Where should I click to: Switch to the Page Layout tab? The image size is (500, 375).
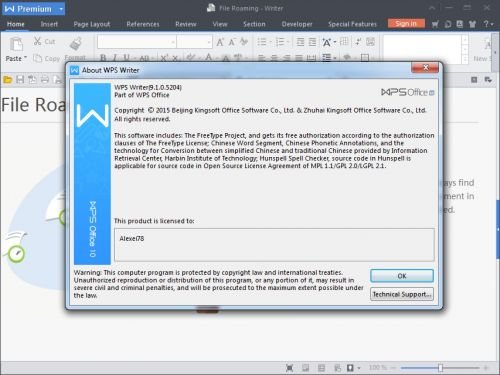pos(92,24)
